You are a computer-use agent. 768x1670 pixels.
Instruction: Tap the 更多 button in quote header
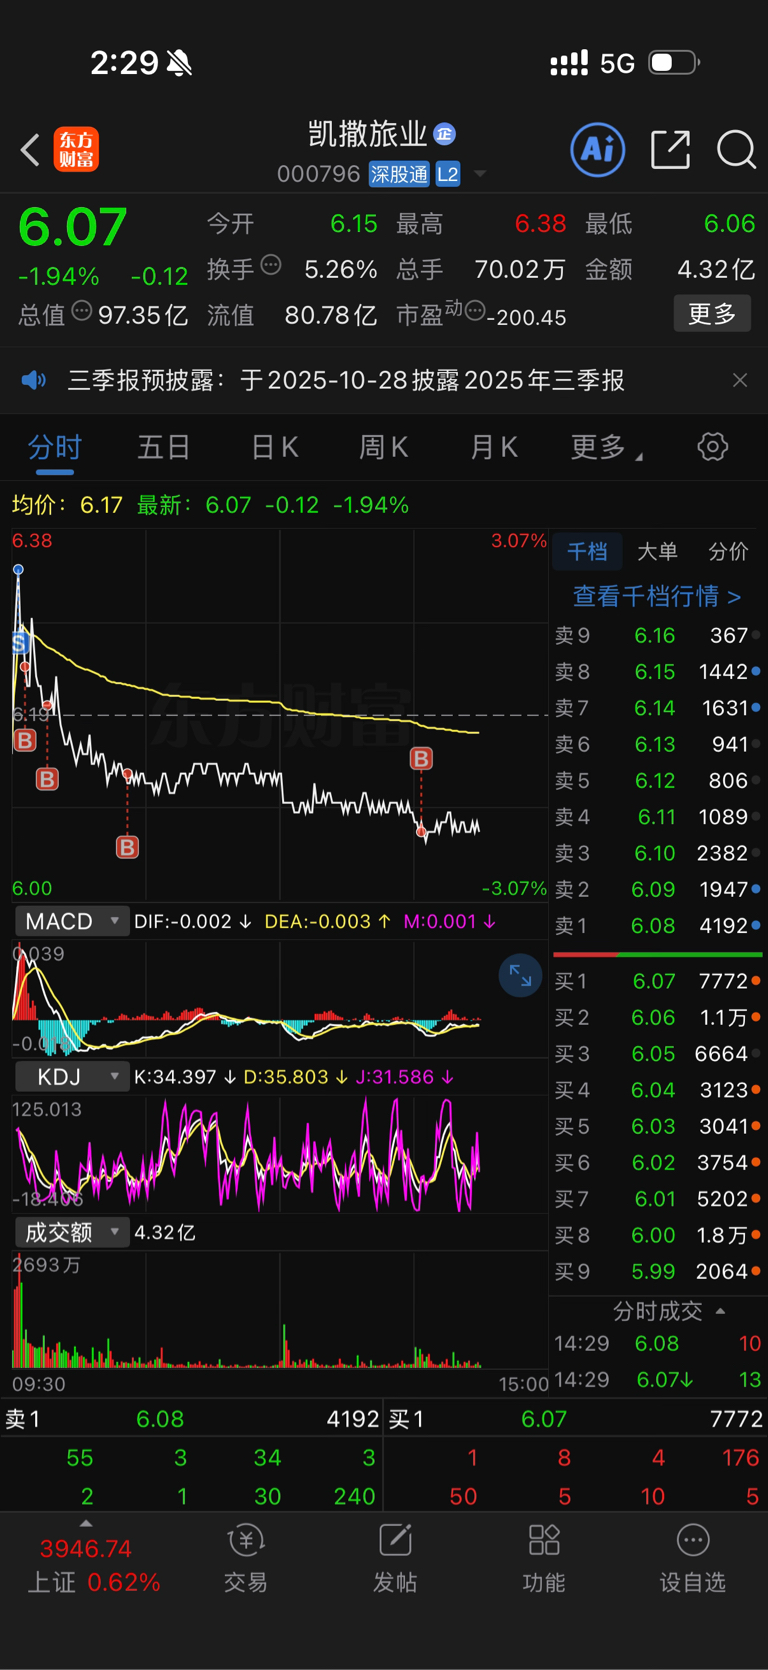point(712,314)
